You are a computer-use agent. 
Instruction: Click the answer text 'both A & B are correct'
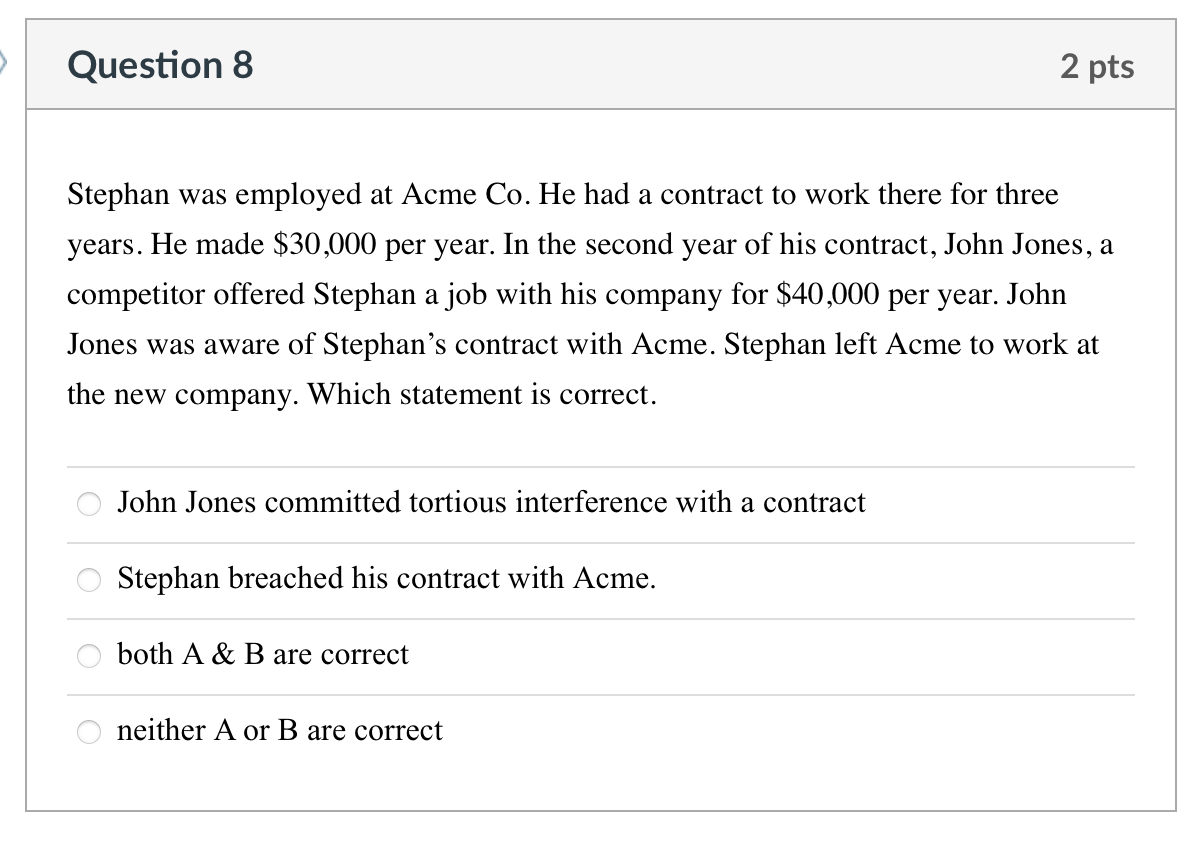coord(263,655)
